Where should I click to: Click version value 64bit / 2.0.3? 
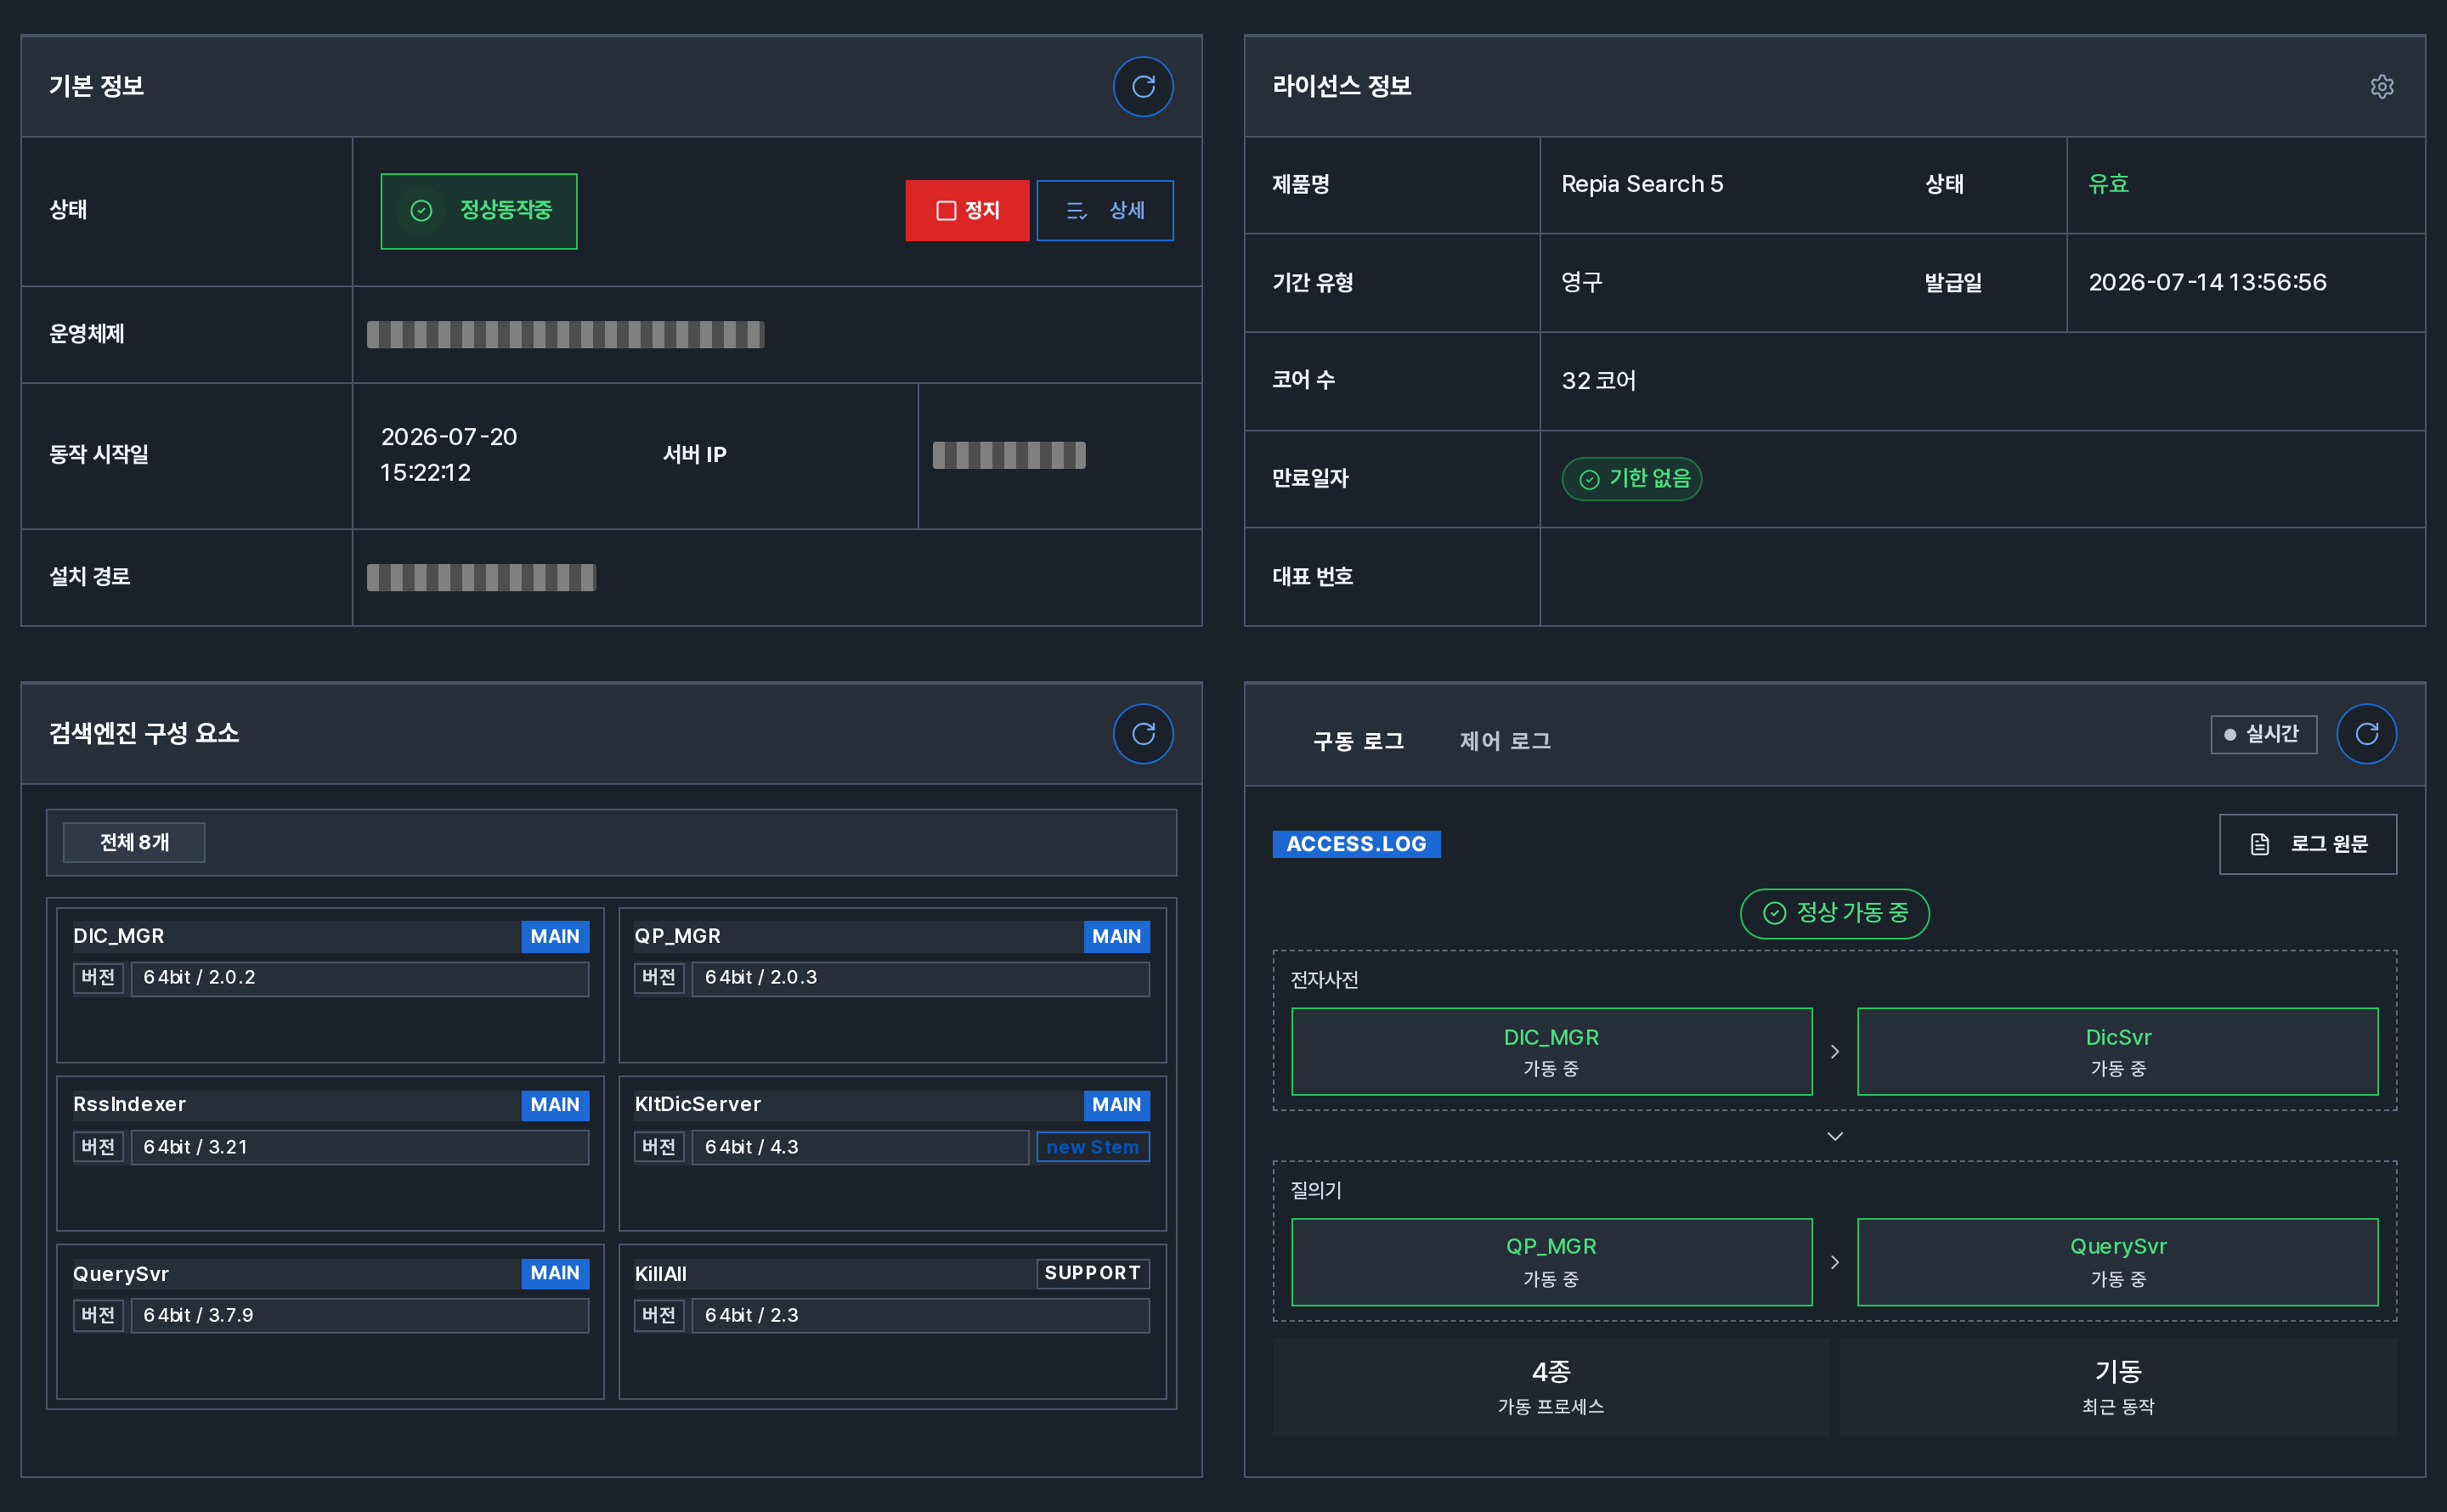[x=920, y=978]
